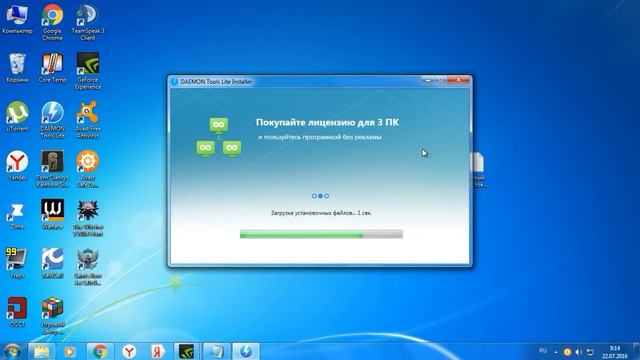Select DAEMON Tools Lite desktop shortcut
640x360 pixels.
pos(52,120)
